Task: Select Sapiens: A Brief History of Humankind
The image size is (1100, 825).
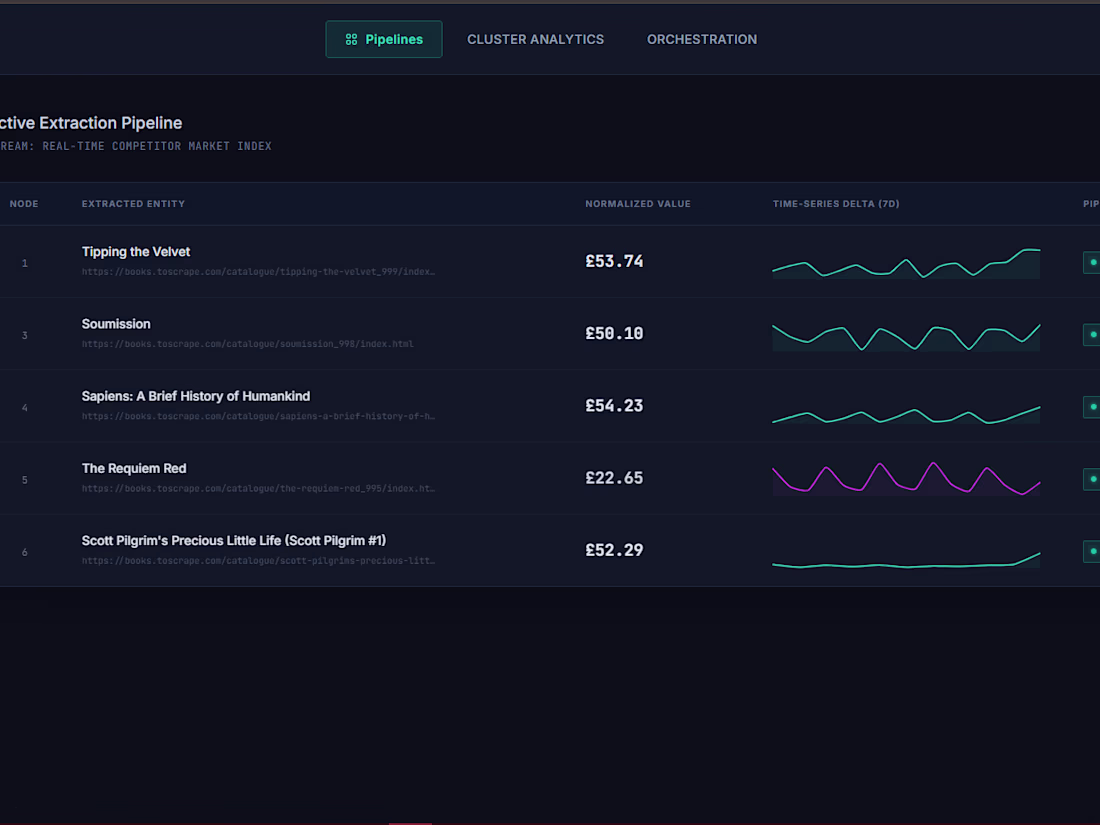Action: point(196,396)
